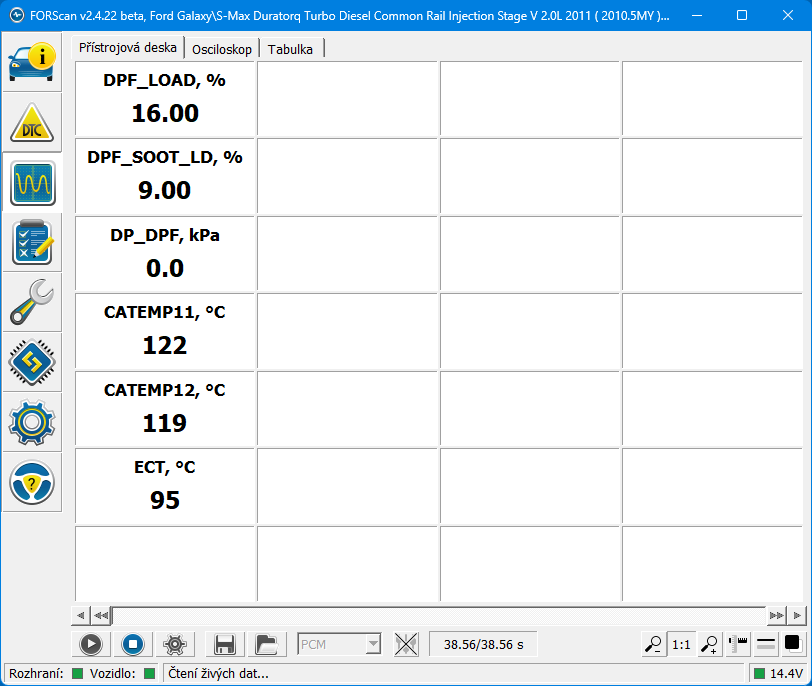Click the save floppy disk icon
The height and width of the screenshot is (686, 812).
click(x=224, y=645)
